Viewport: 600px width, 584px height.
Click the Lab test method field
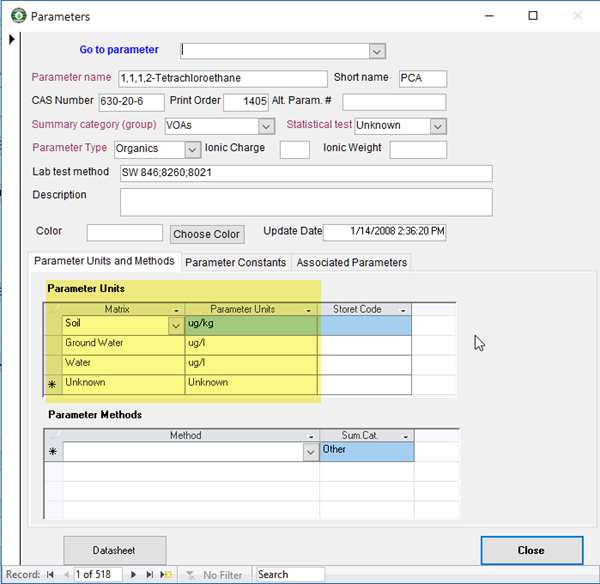tap(306, 173)
